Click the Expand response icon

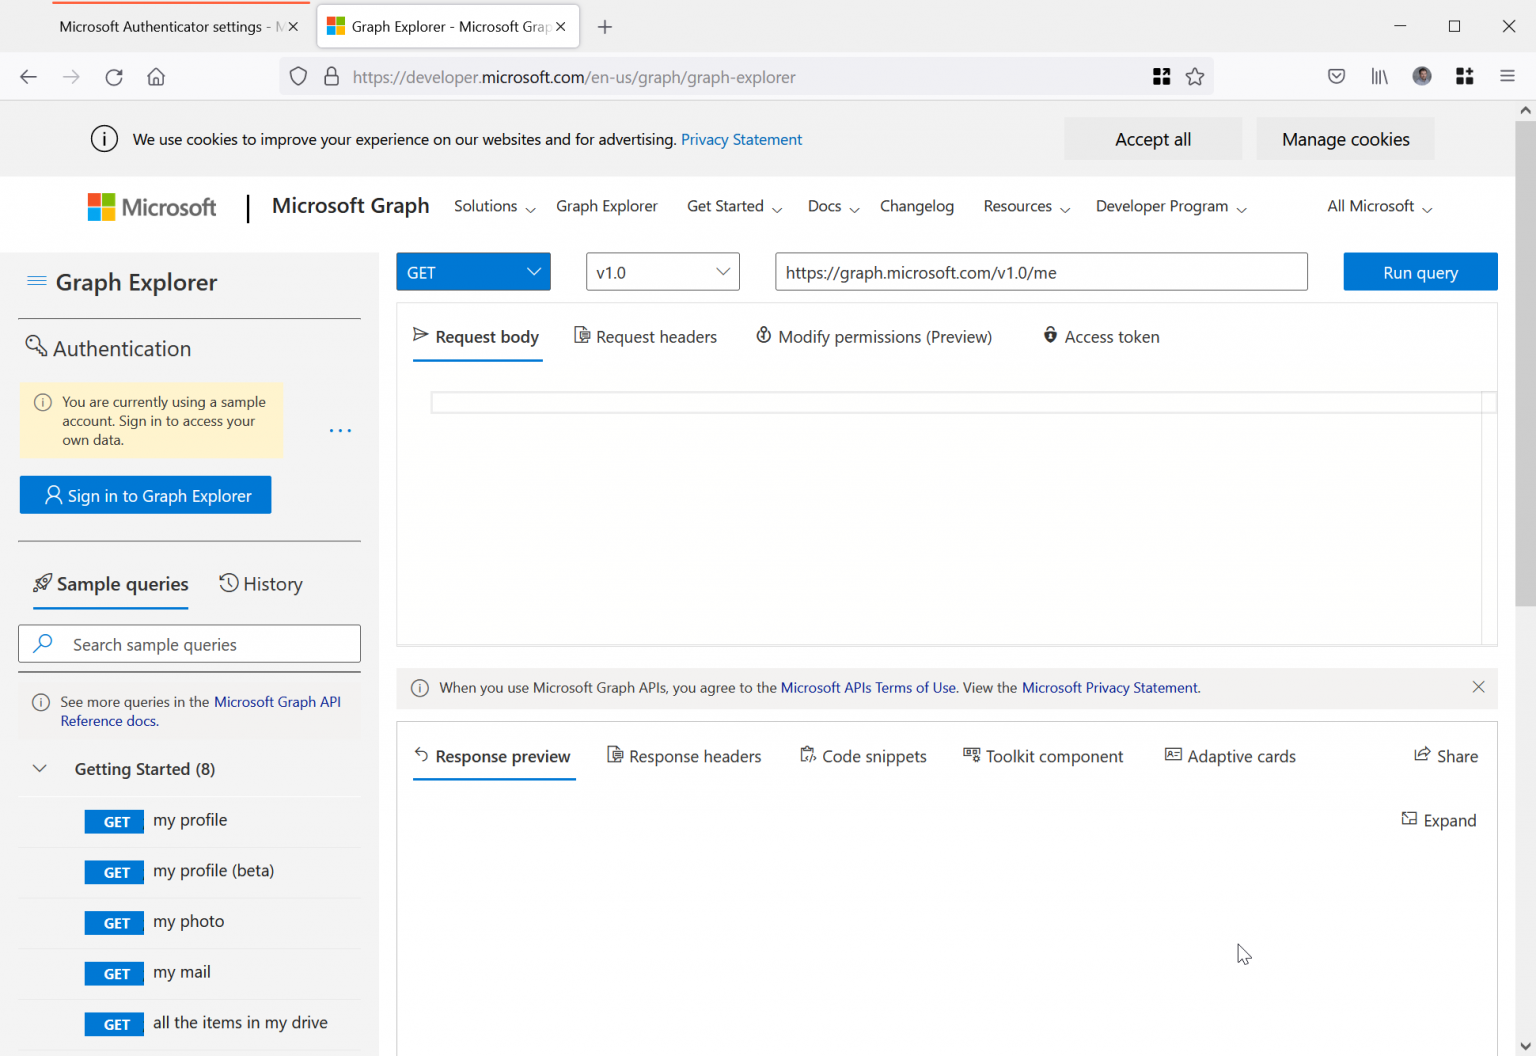coord(1409,819)
